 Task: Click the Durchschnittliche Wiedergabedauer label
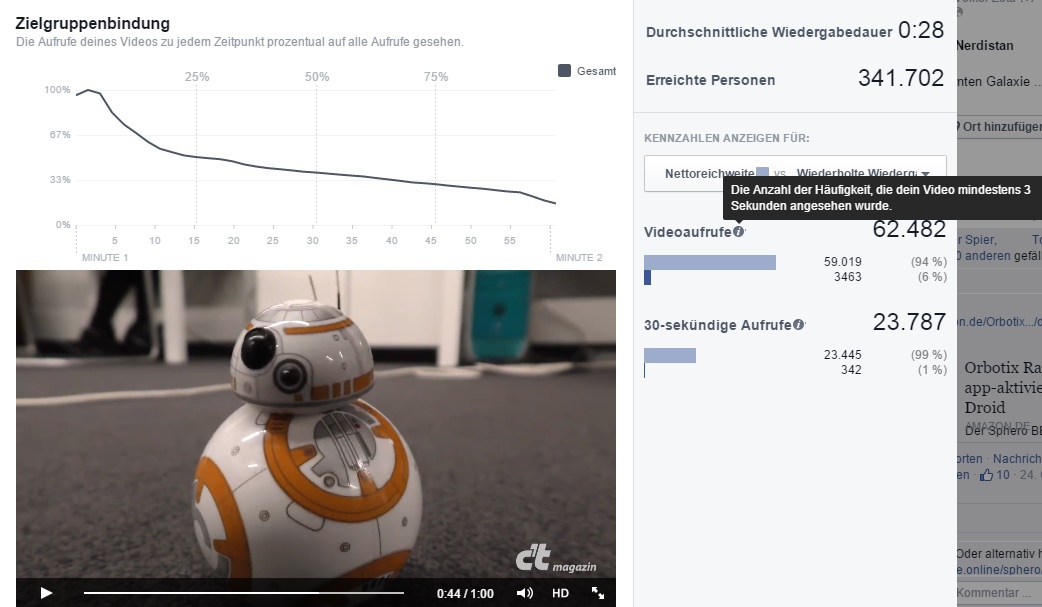[x=769, y=33]
